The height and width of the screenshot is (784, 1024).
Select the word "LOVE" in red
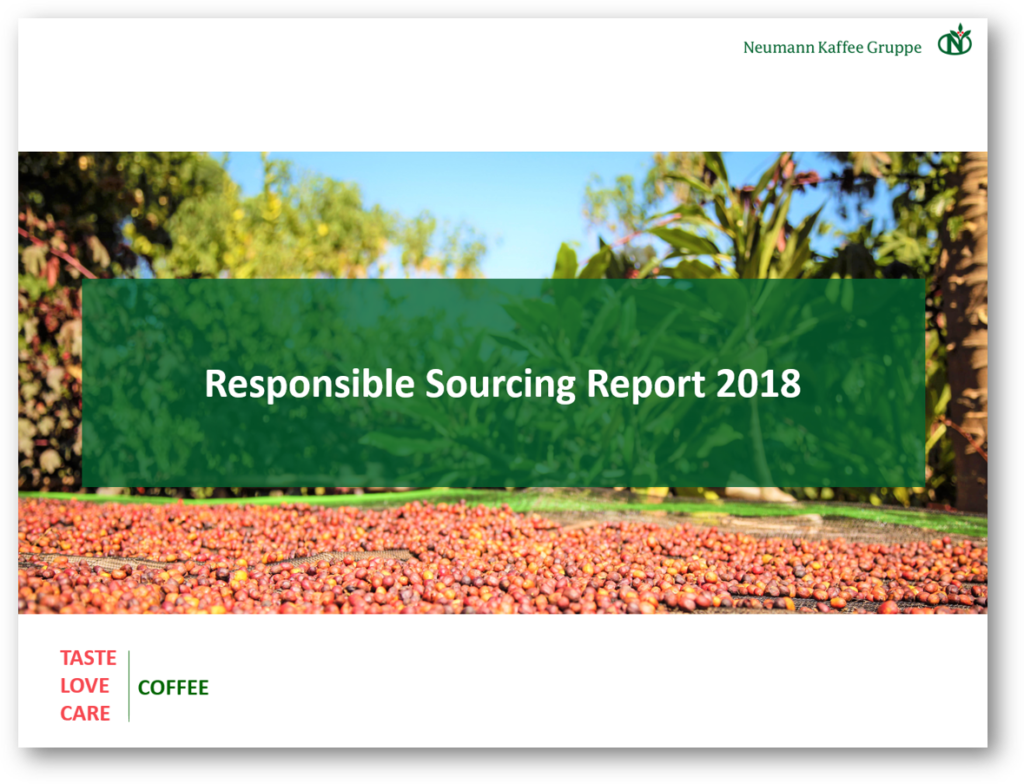click(85, 686)
